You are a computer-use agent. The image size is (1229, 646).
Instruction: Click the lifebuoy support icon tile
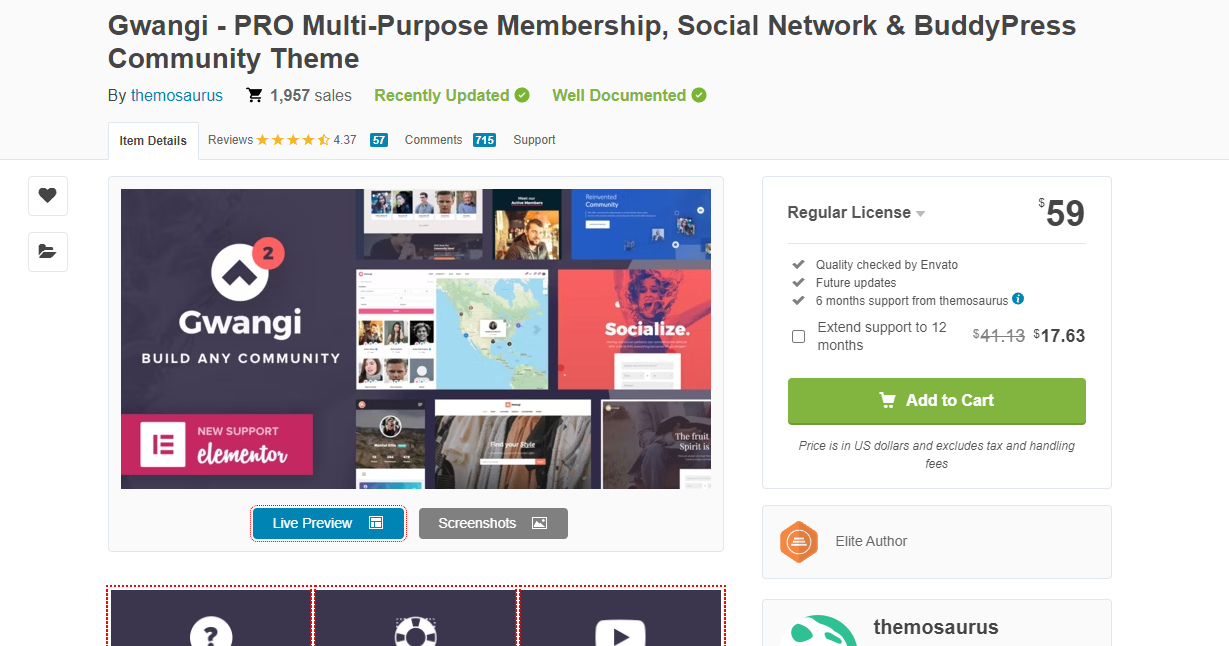(415, 632)
